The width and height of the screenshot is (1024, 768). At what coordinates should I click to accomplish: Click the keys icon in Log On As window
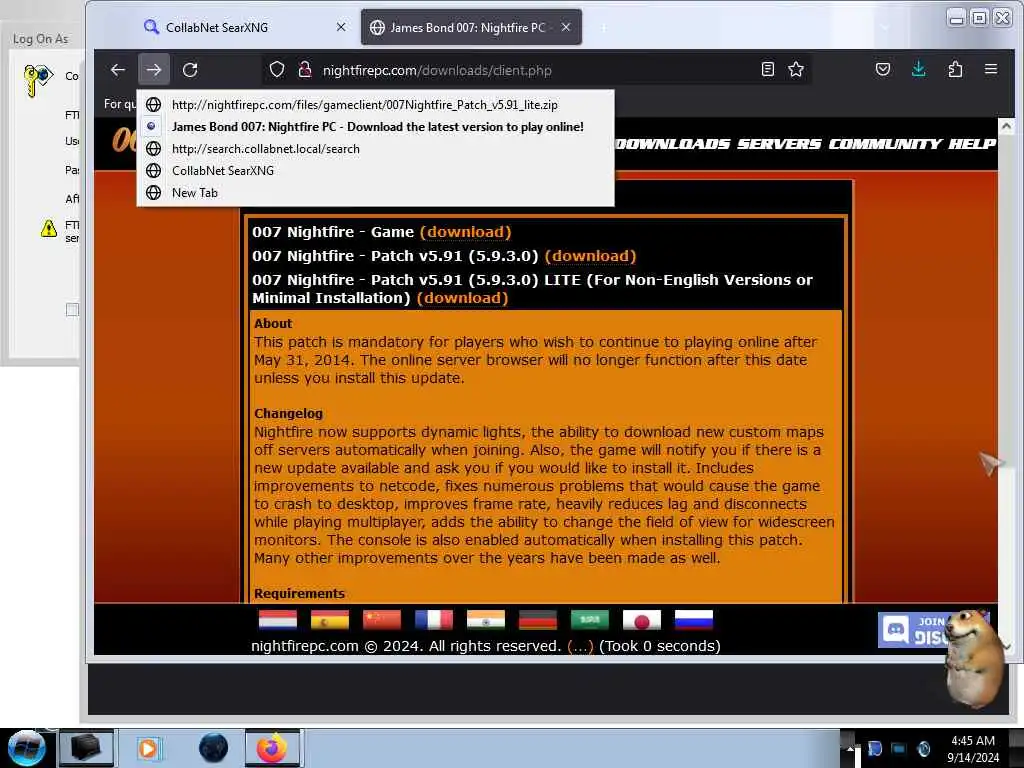point(38,80)
